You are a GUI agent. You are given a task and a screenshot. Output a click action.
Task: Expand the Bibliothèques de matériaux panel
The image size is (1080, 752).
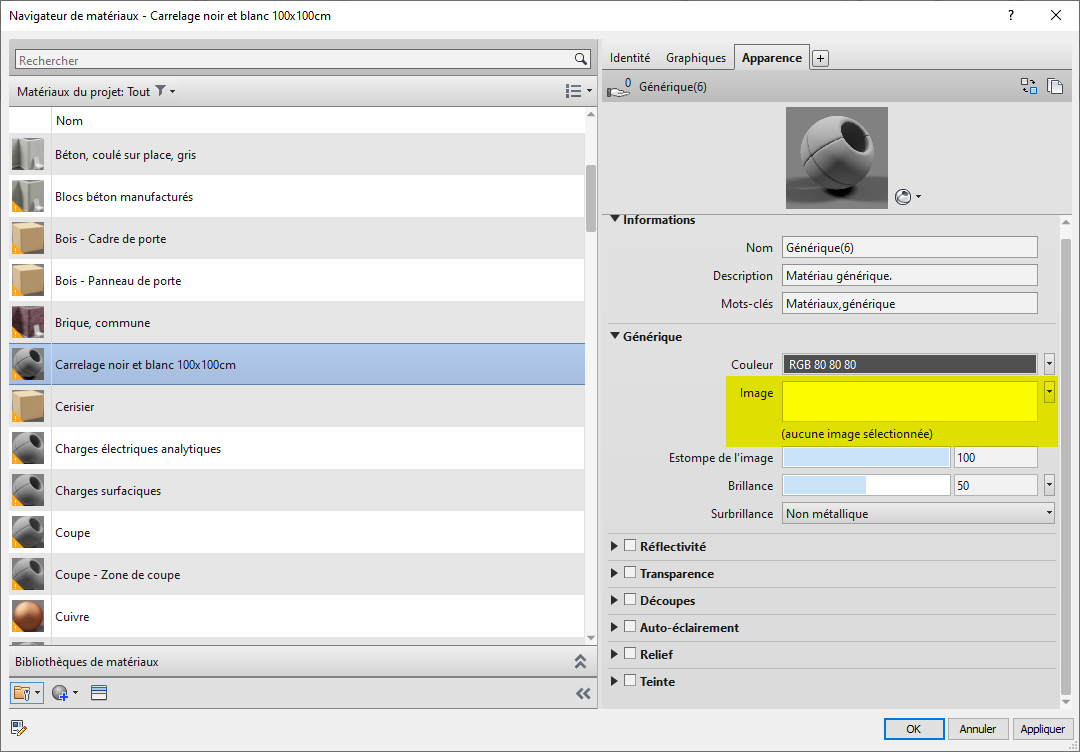pos(579,662)
